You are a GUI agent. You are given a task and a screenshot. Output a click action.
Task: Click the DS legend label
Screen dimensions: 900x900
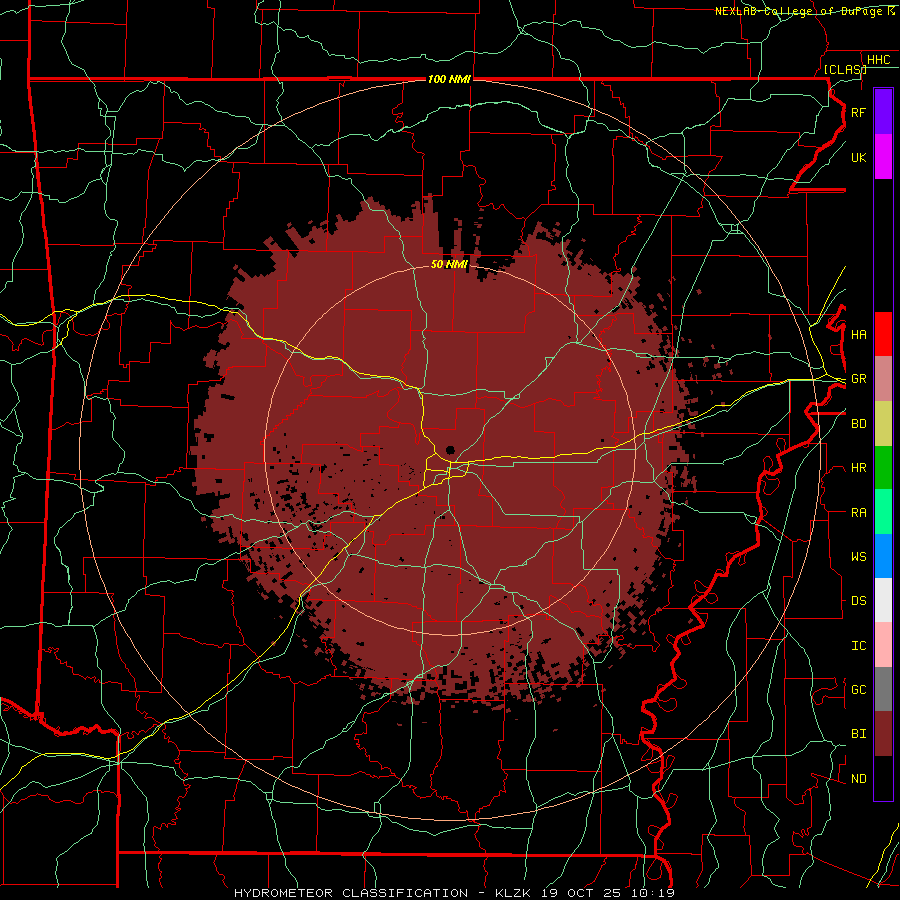[858, 601]
